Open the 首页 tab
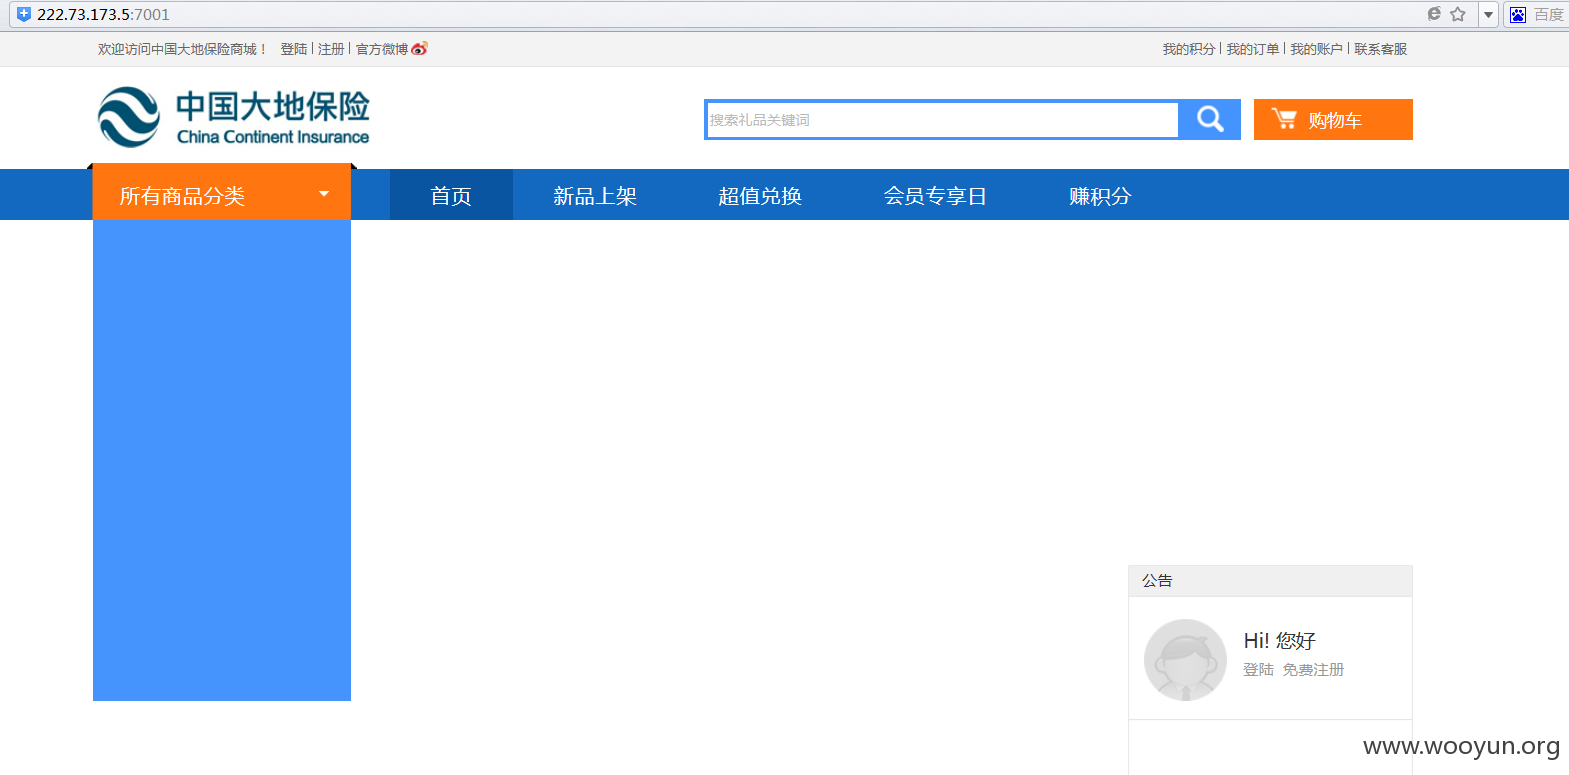The image size is (1569, 775). coord(451,195)
